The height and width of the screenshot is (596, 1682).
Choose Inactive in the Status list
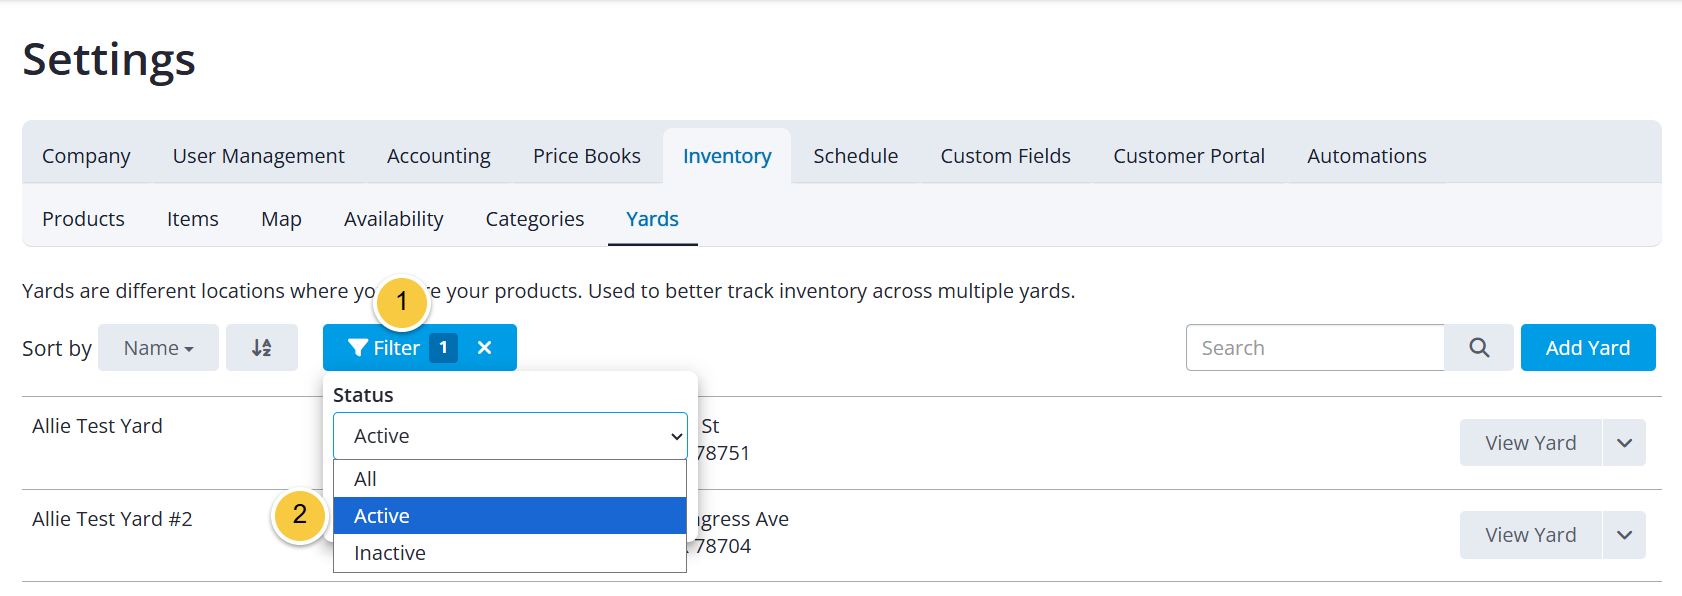(510, 553)
